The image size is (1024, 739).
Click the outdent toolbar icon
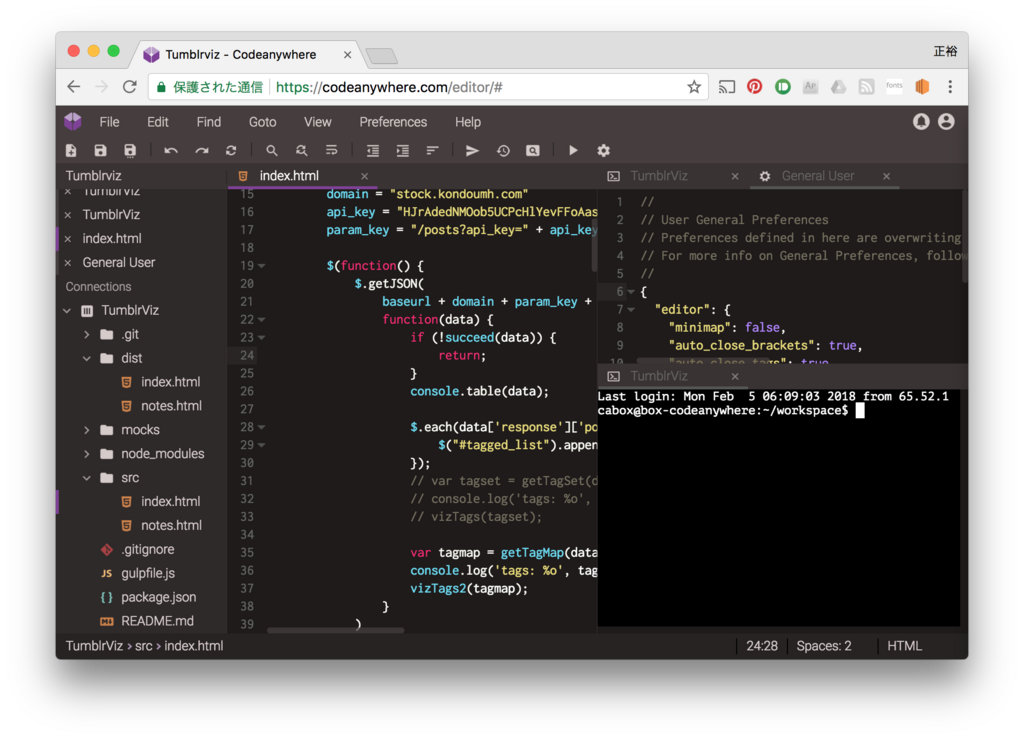click(x=373, y=151)
